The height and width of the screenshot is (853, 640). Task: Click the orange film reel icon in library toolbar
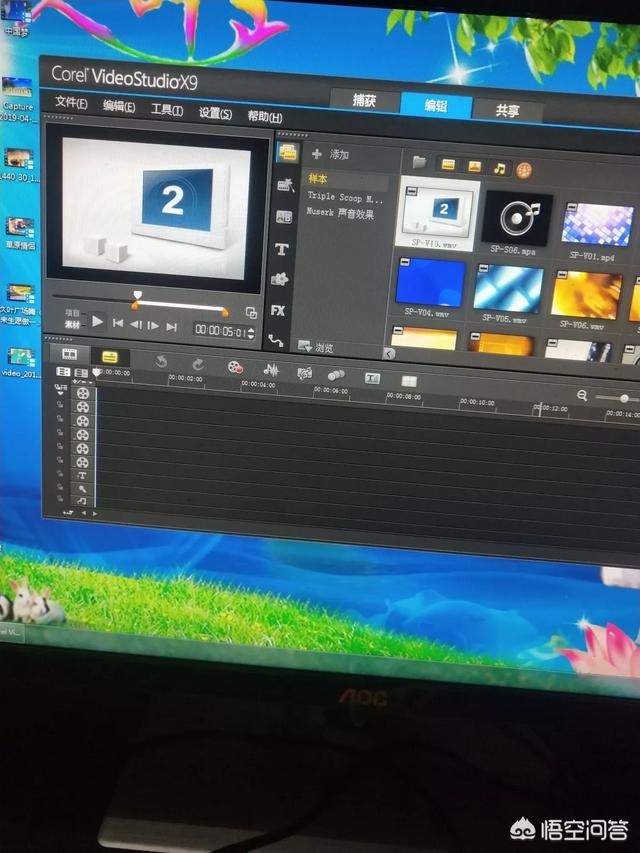(x=523, y=171)
